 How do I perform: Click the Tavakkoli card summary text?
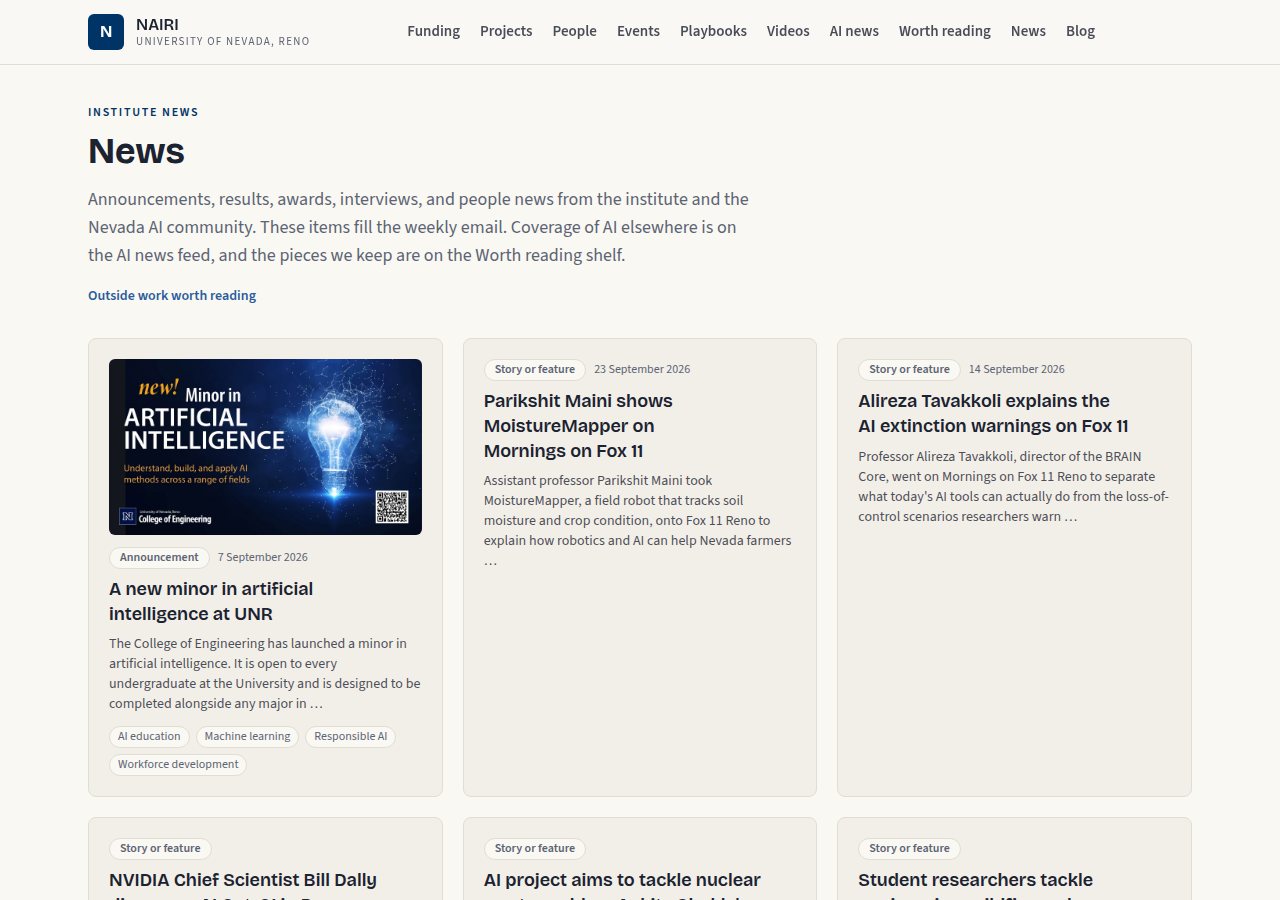1013,486
